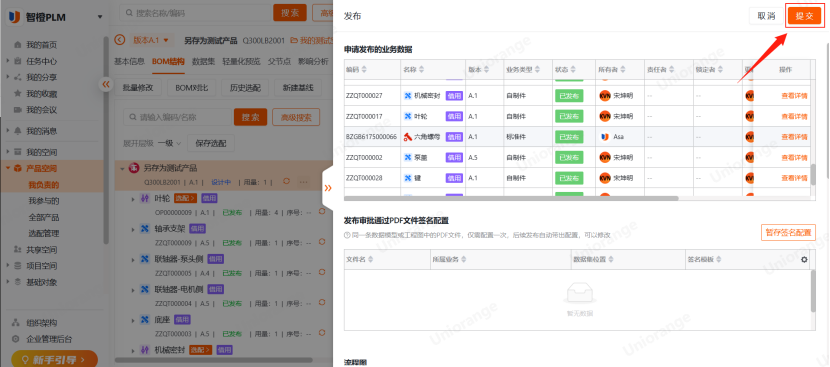Collapse the 产品空间 sidebar section
The width and height of the screenshot is (830, 367).
coord(8,168)
